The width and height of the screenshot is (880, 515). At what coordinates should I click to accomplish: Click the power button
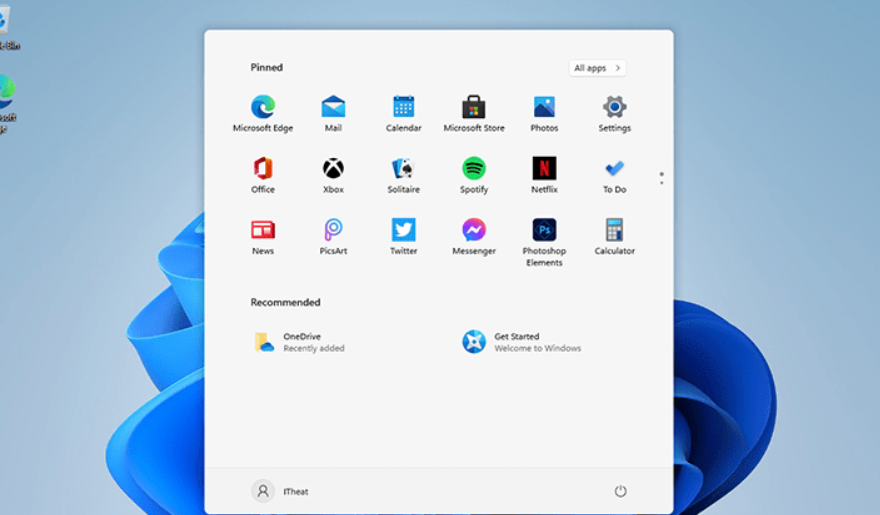620,491
